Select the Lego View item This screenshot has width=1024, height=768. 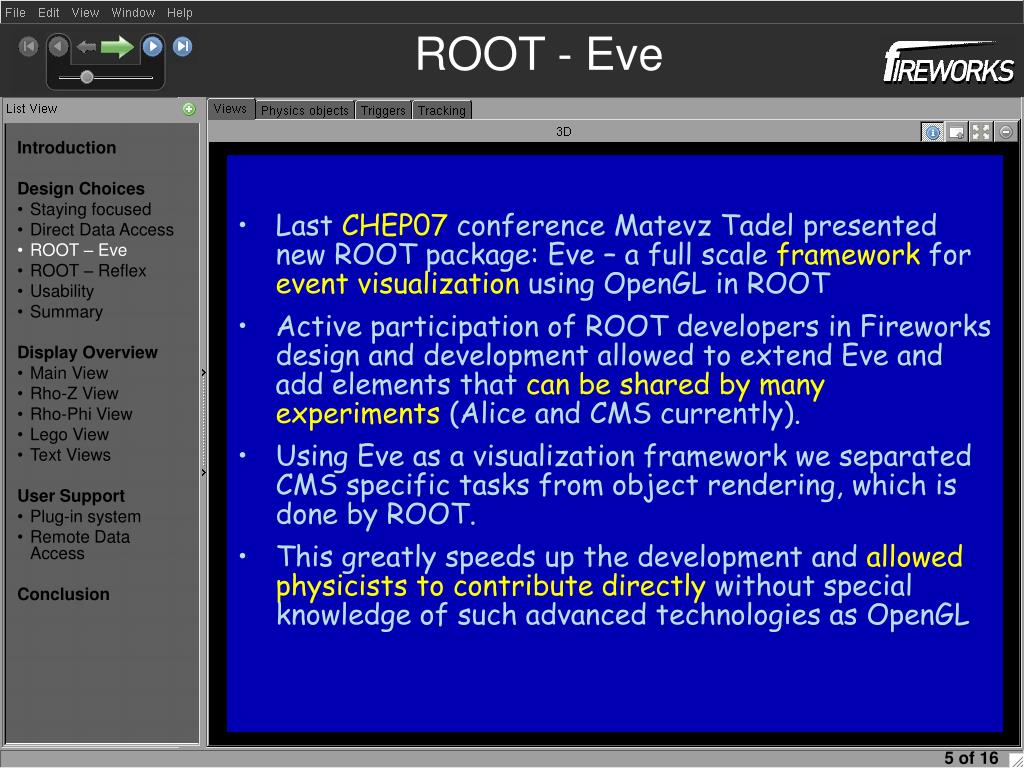click(69, 434)
